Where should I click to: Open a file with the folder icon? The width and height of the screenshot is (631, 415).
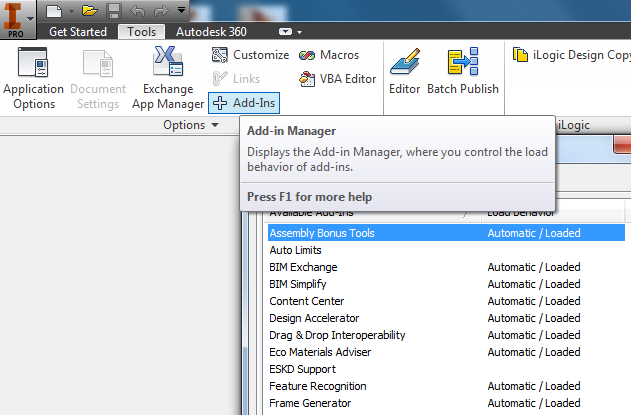[x=89, y=11]
